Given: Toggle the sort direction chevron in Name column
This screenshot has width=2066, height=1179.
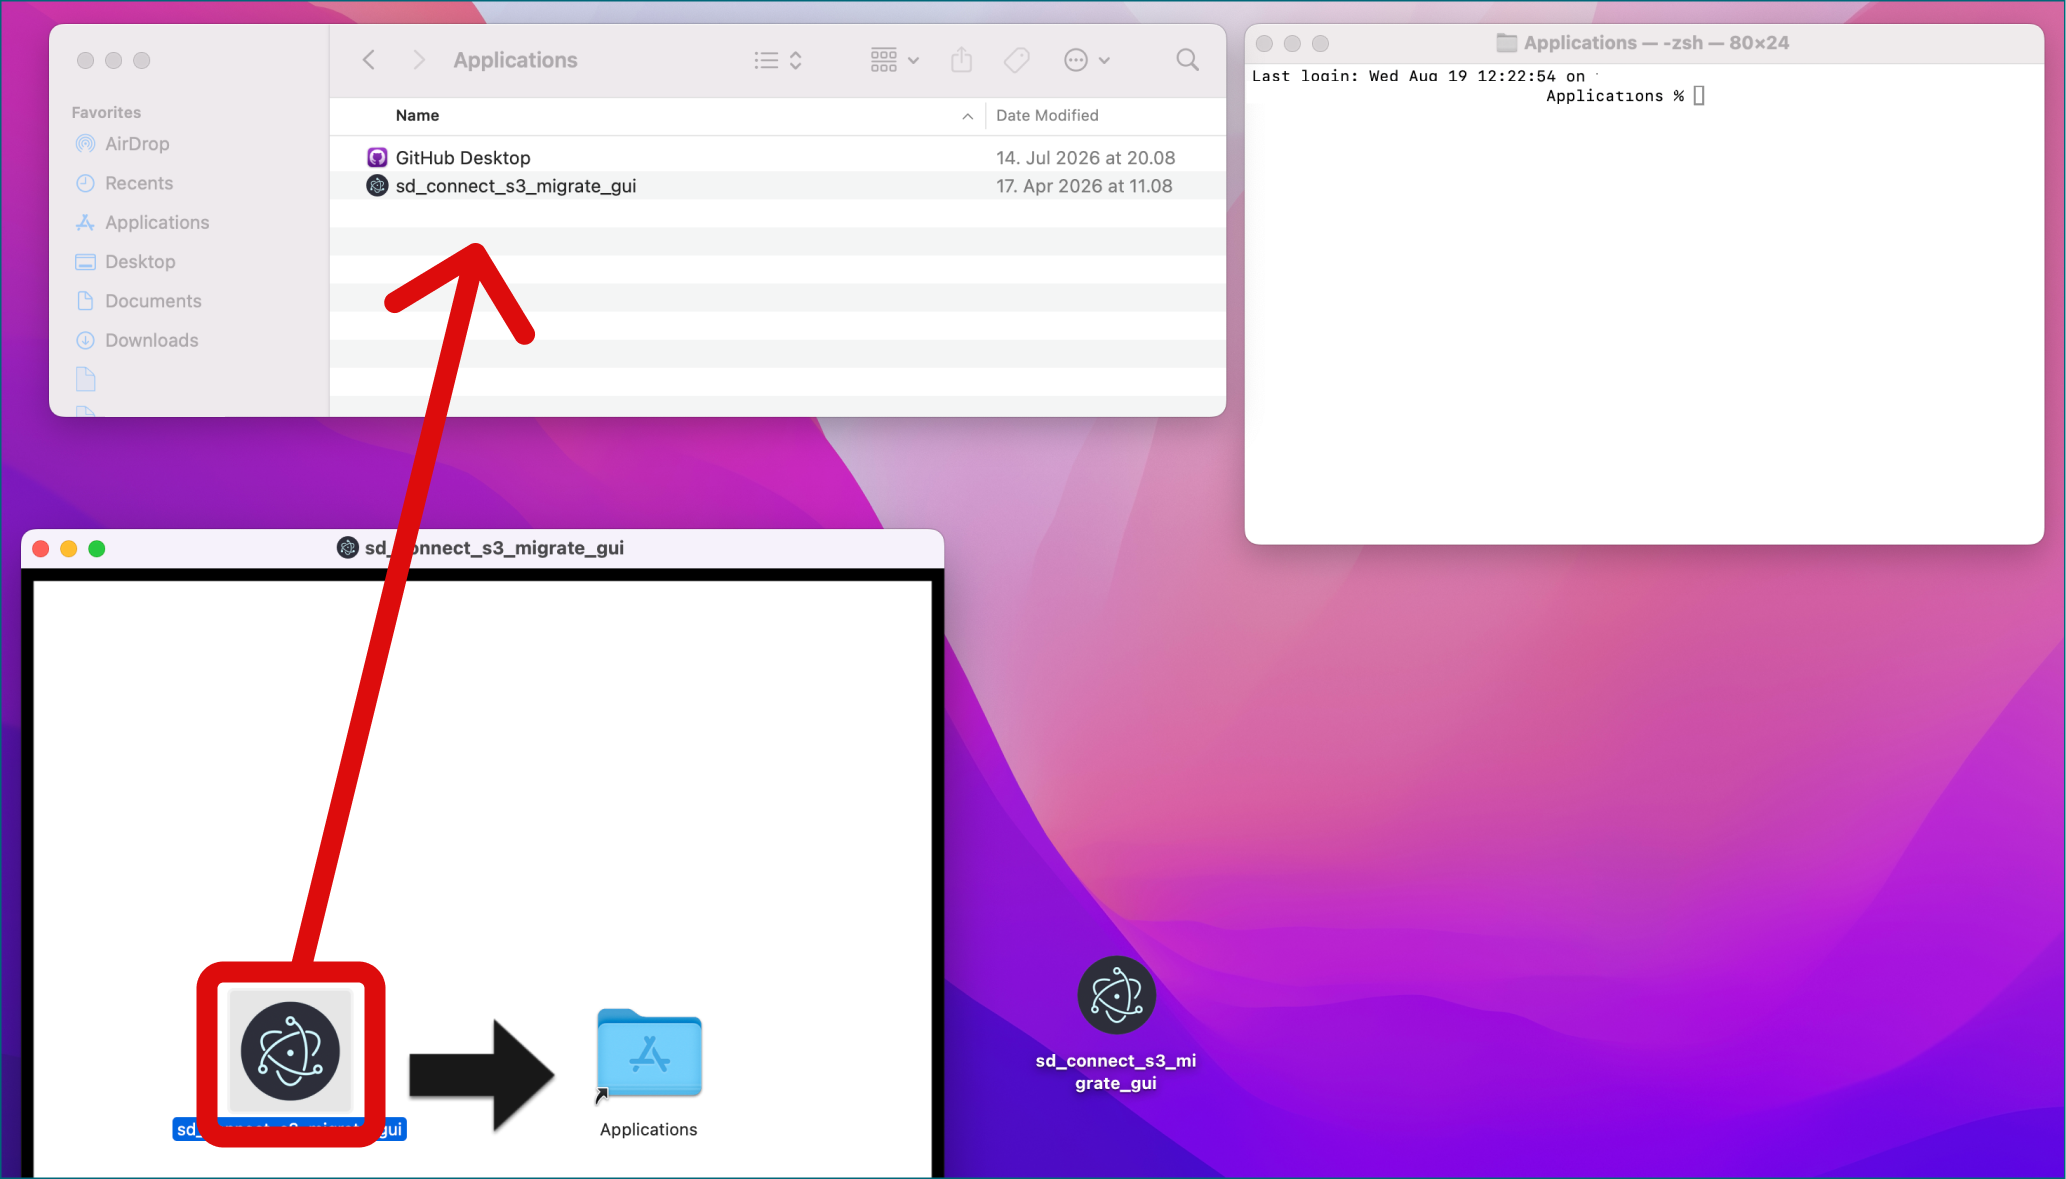Looking at the screenshot, I should point(968,116).
